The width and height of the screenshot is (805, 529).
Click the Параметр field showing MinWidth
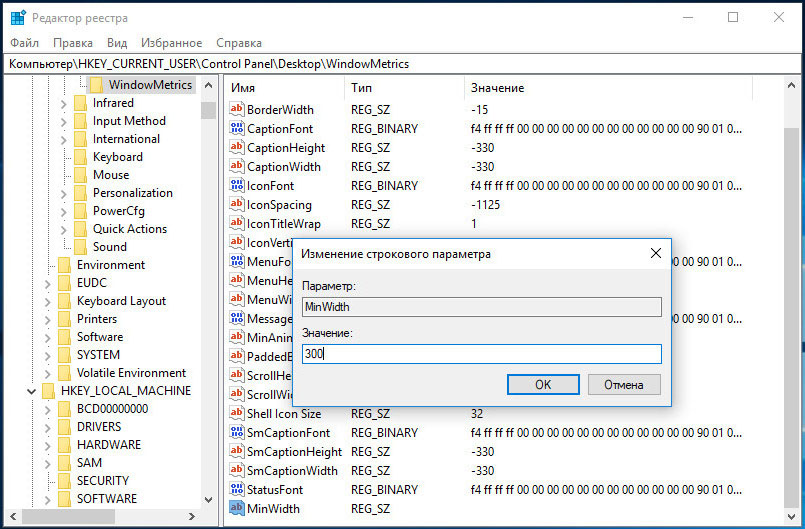click(x=482, y=307)
